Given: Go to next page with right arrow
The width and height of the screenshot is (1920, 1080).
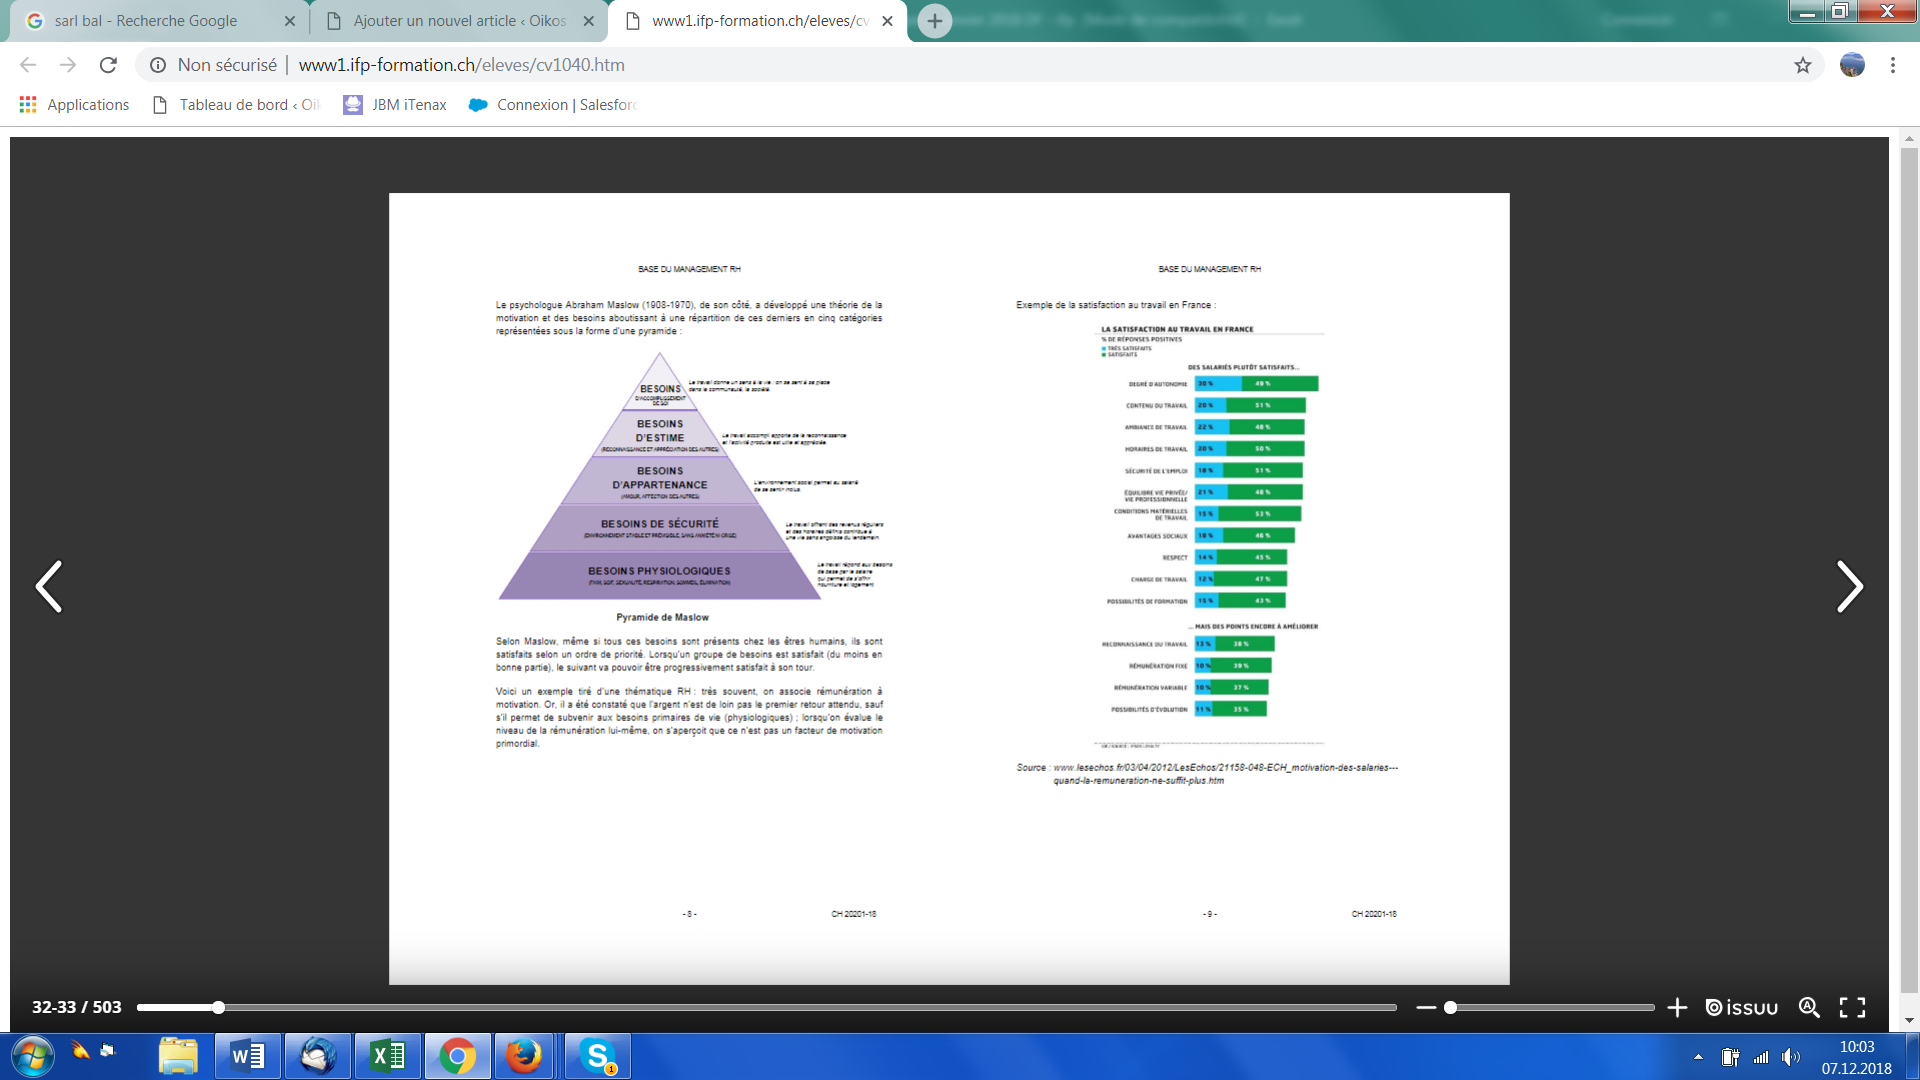Looking at the screenshot, I should [1849, 586].
